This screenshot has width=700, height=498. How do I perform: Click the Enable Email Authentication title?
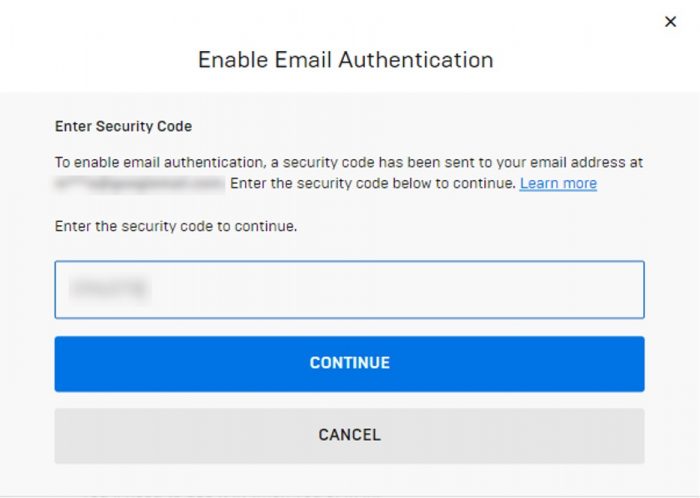[x=345, y=59]
